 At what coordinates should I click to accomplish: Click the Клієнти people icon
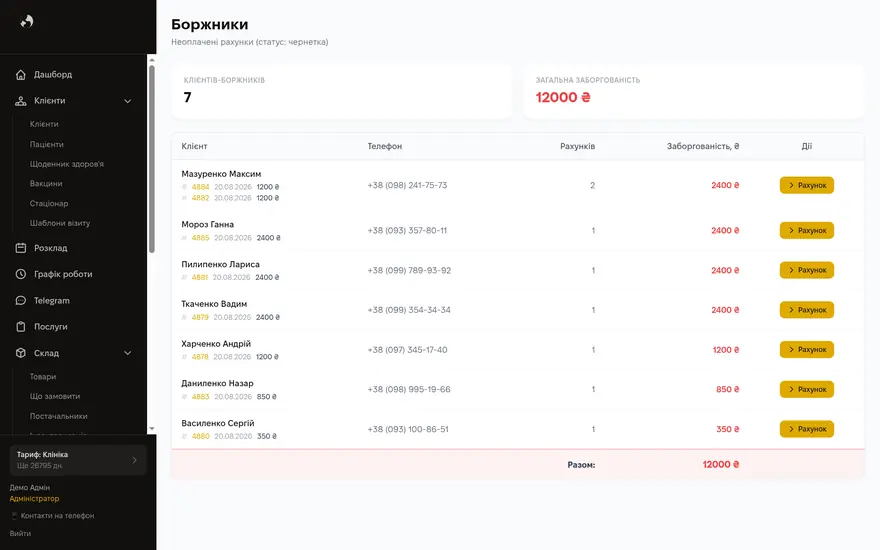[21, 101]
